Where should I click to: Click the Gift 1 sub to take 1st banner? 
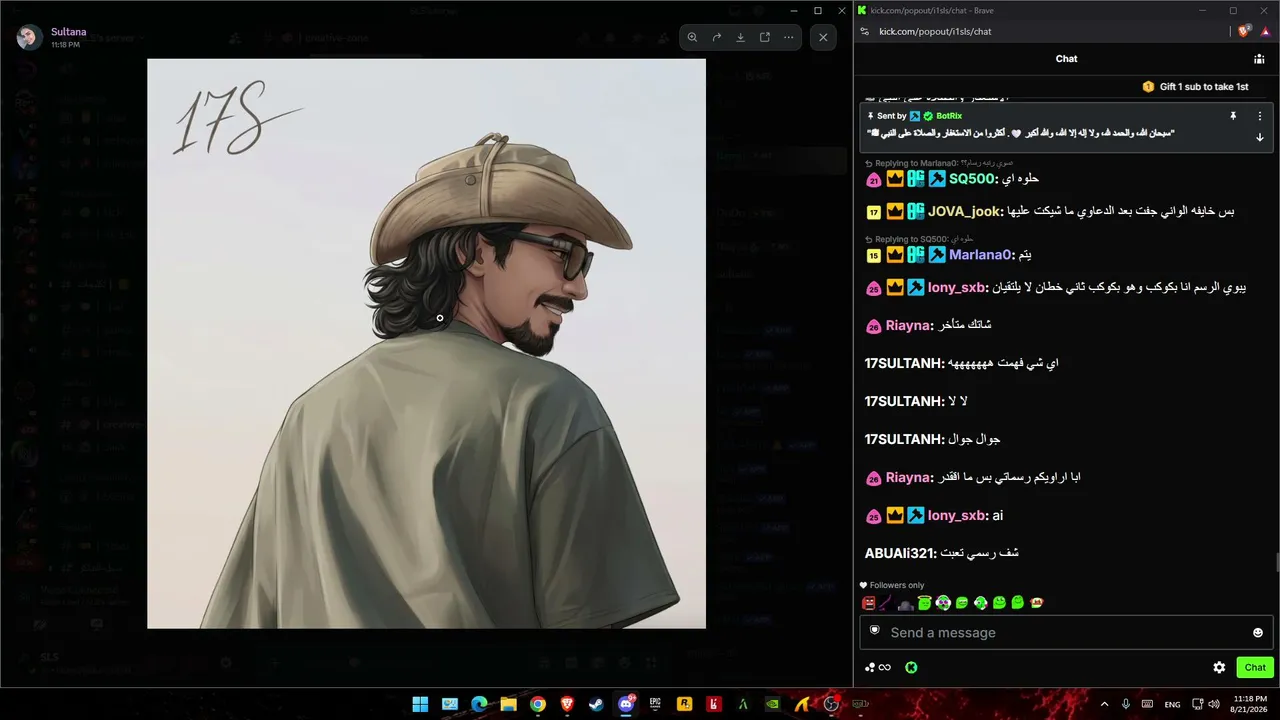[1196, 87]
